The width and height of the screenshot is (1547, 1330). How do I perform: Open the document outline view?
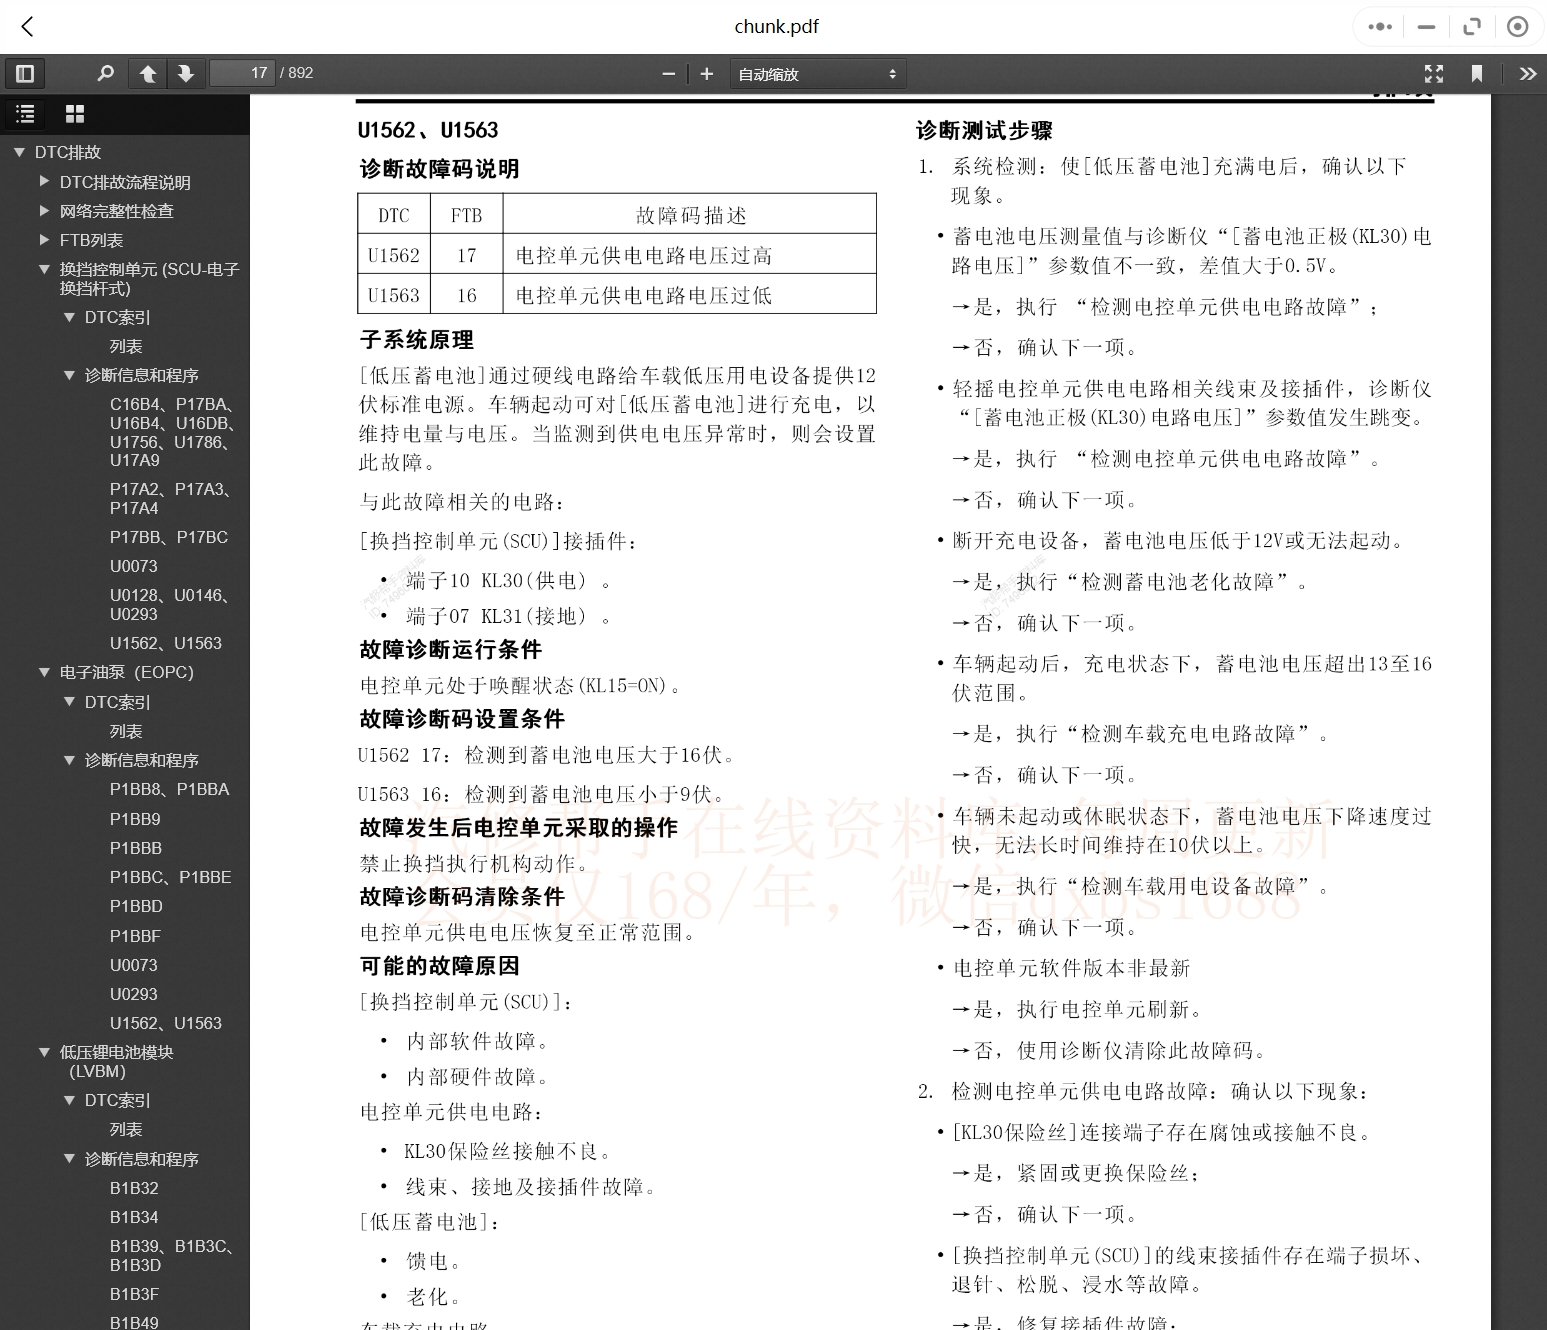[x=25, y=113]
